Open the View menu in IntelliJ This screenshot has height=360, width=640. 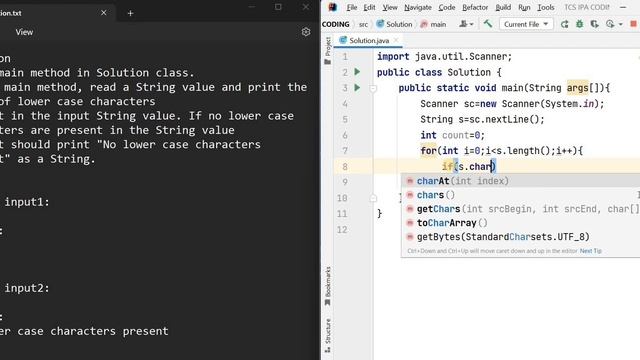[390, 7]
